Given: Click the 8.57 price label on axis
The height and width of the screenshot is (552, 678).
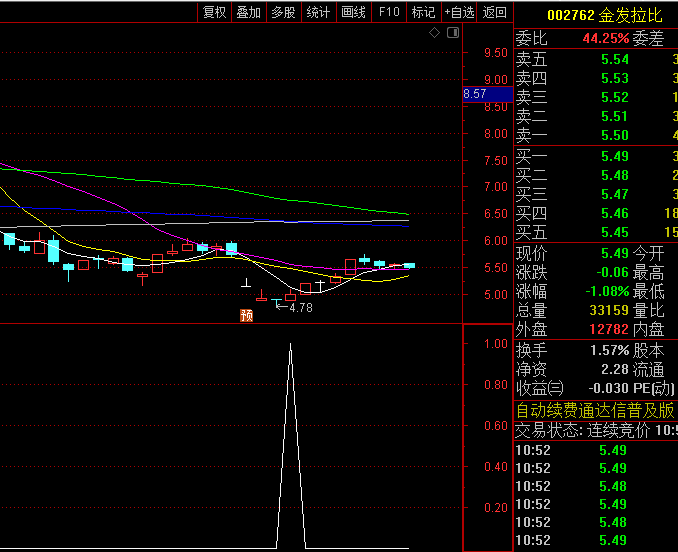Looking at the screenshot, I should [476, 94].
